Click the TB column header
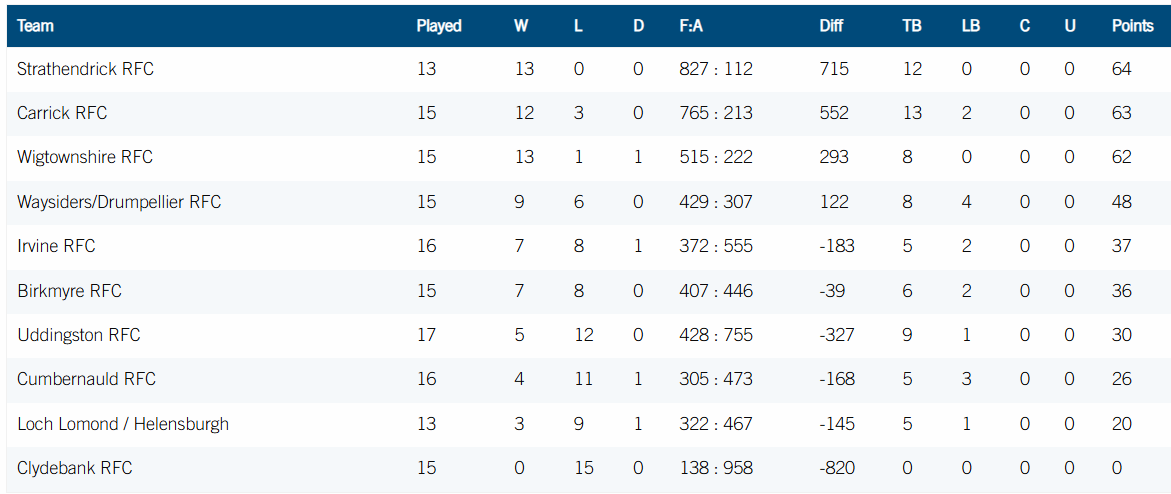The height and width of the screenshot is (494, 1171). pyautogui.click(x=912, y=26)
